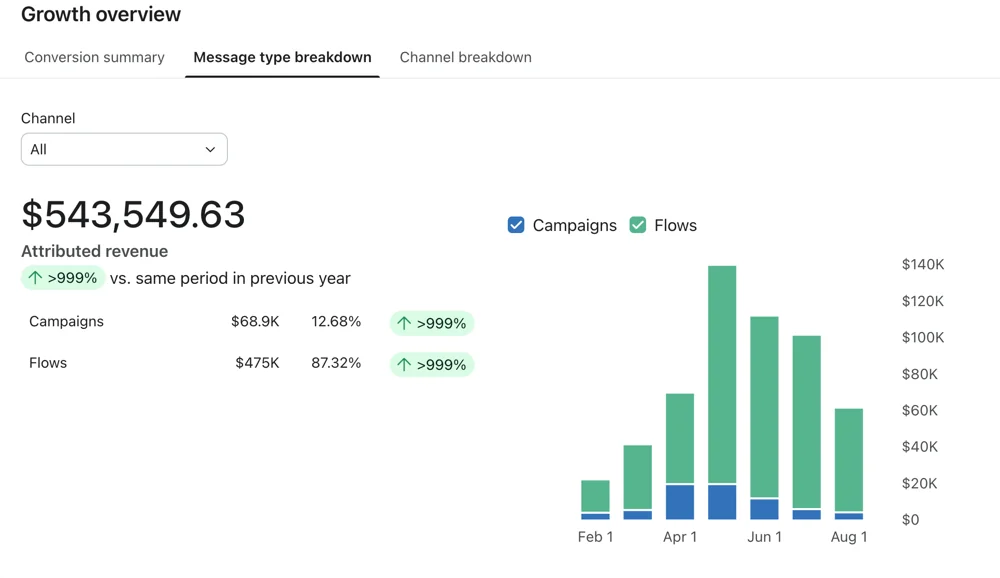Screen dimensions: 1000x578
Task: Click the 12.68% Campaigns share
Action: tap(336, 322)
